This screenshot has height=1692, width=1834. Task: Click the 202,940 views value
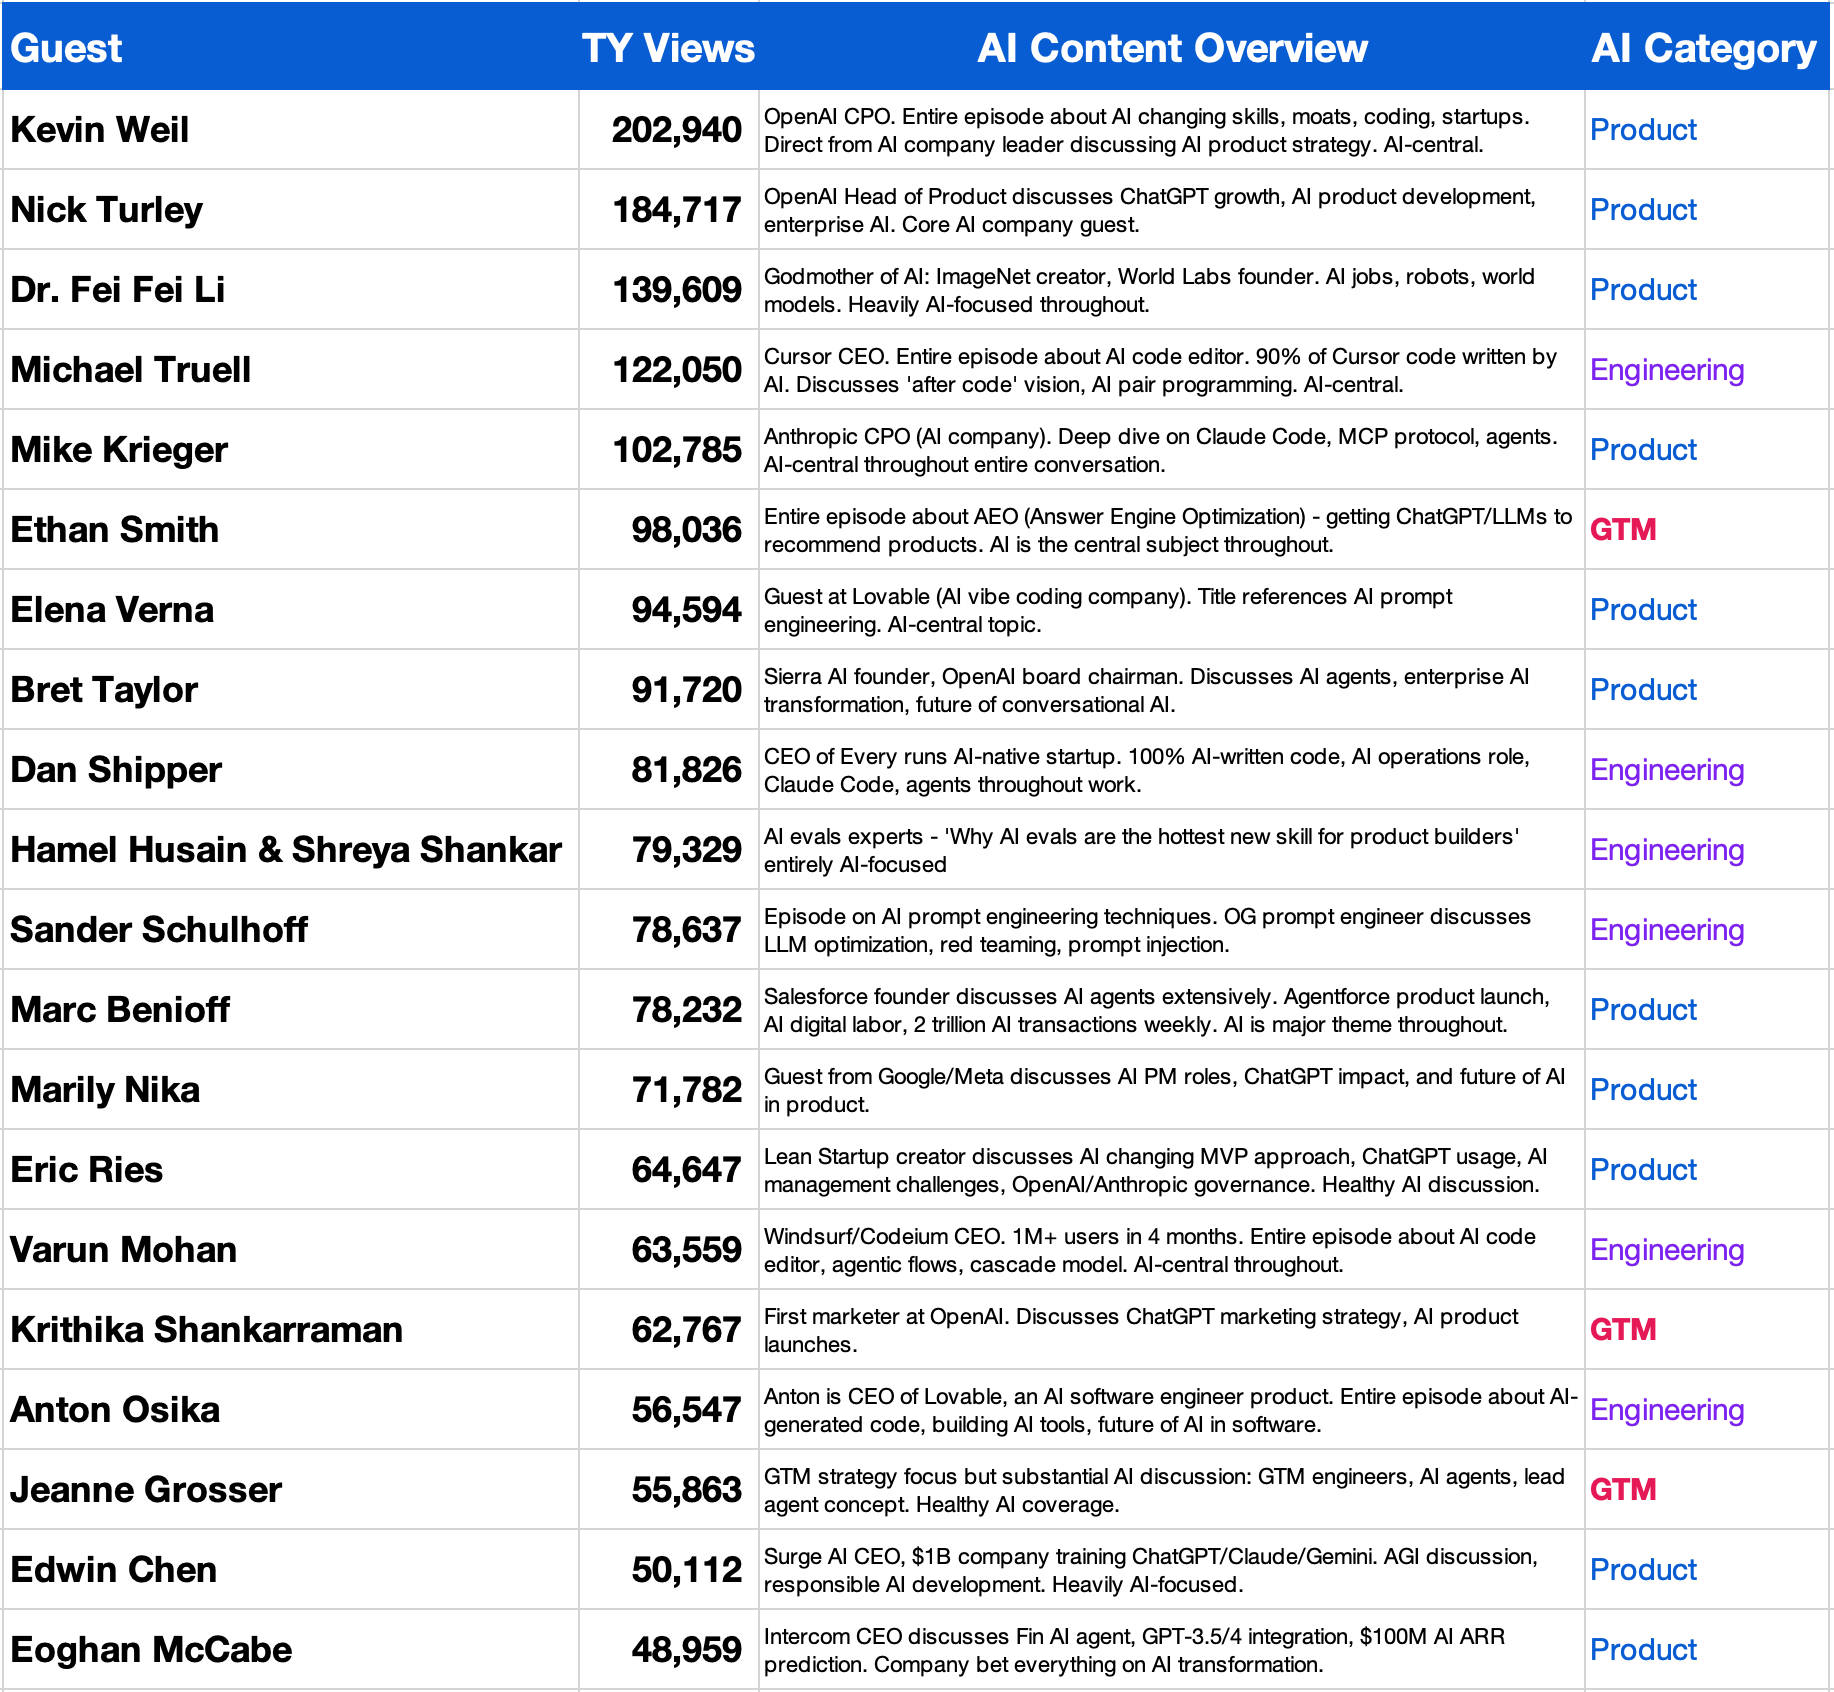pos(677,130)
